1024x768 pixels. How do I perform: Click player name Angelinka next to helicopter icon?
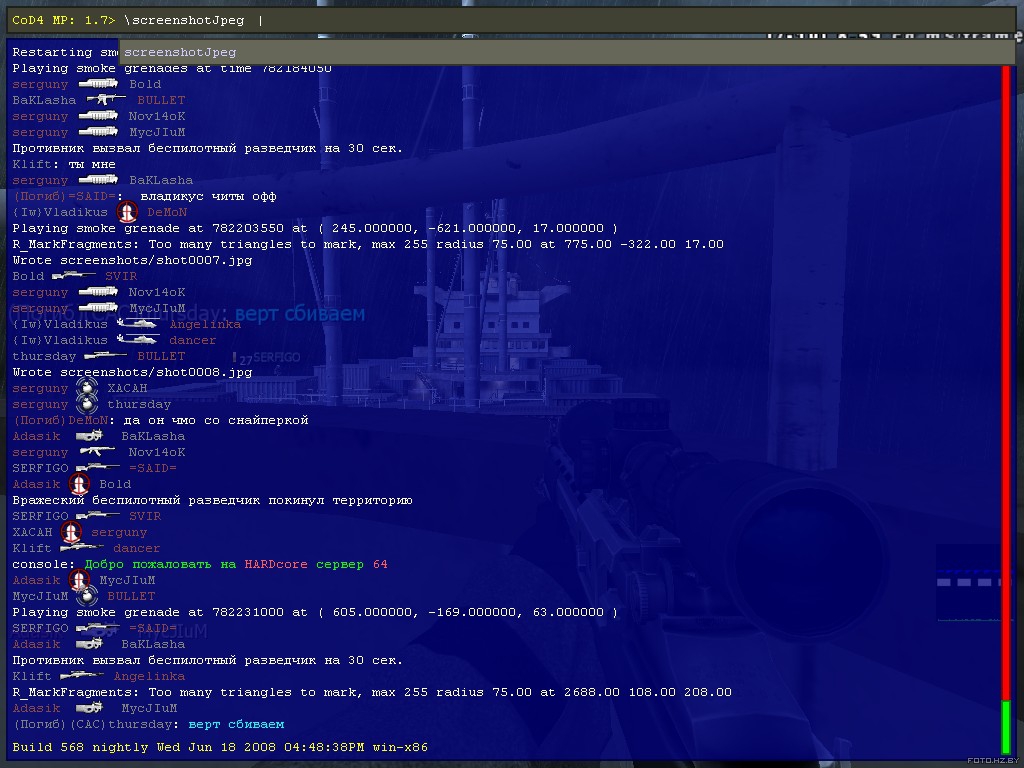pyautogui.click(x=205, y=324)
